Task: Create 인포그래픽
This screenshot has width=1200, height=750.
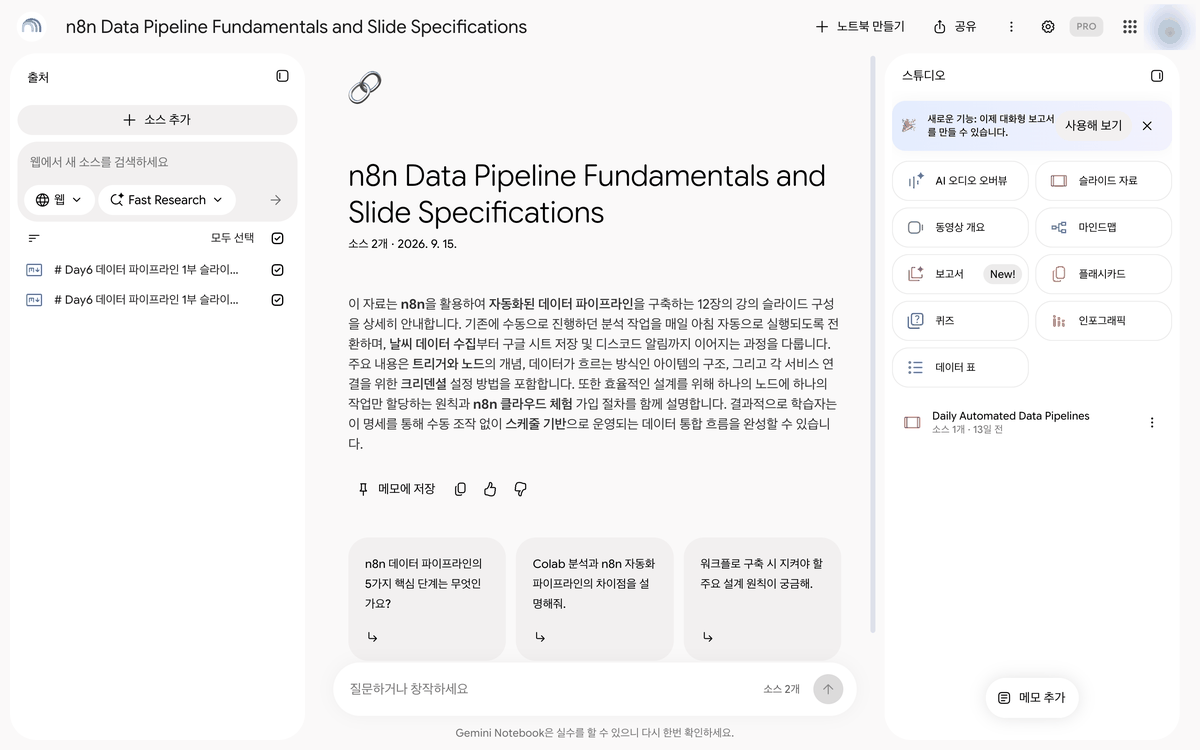Action: coord(1103,321)
